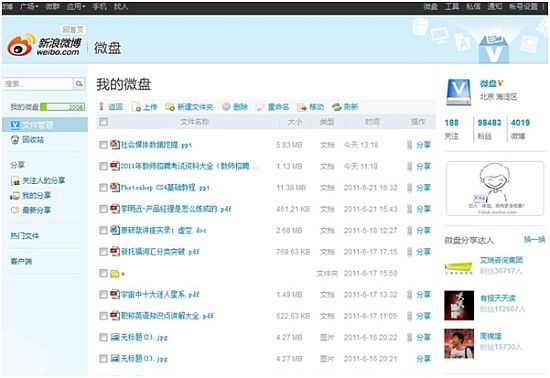Open the 有报天天读 profile link

(498, 298)
